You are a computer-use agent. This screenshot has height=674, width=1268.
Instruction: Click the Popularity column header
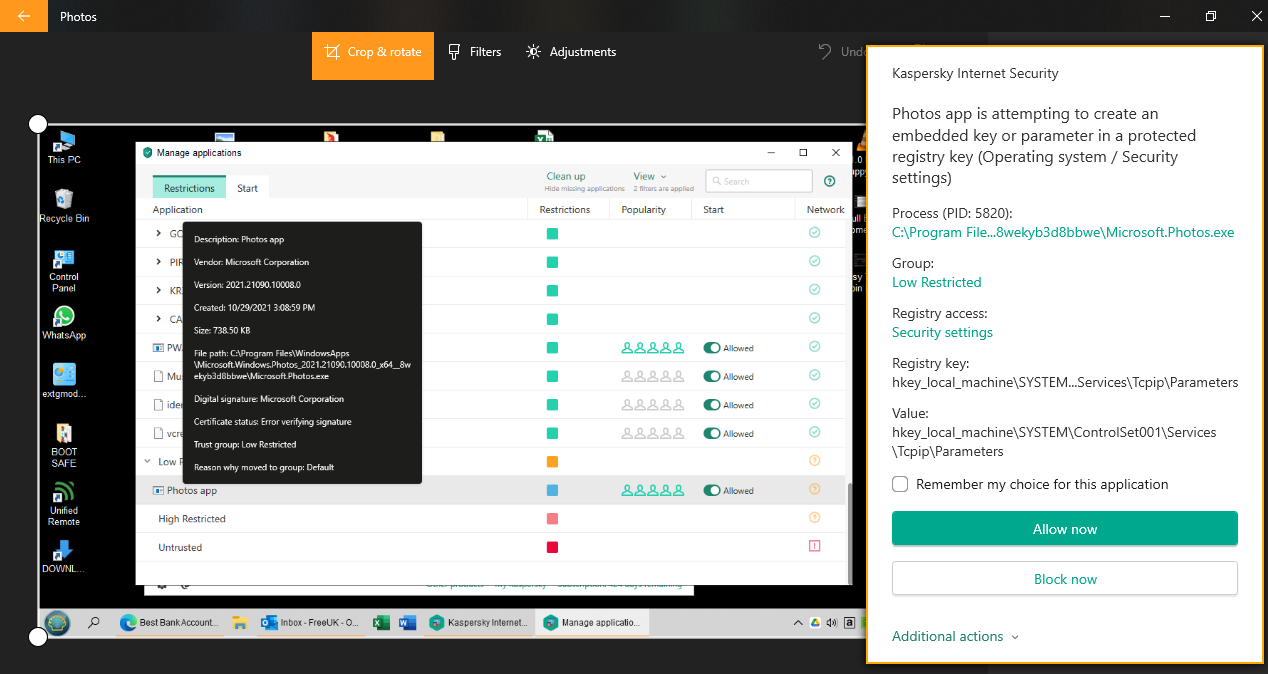(x=643, y=210)
